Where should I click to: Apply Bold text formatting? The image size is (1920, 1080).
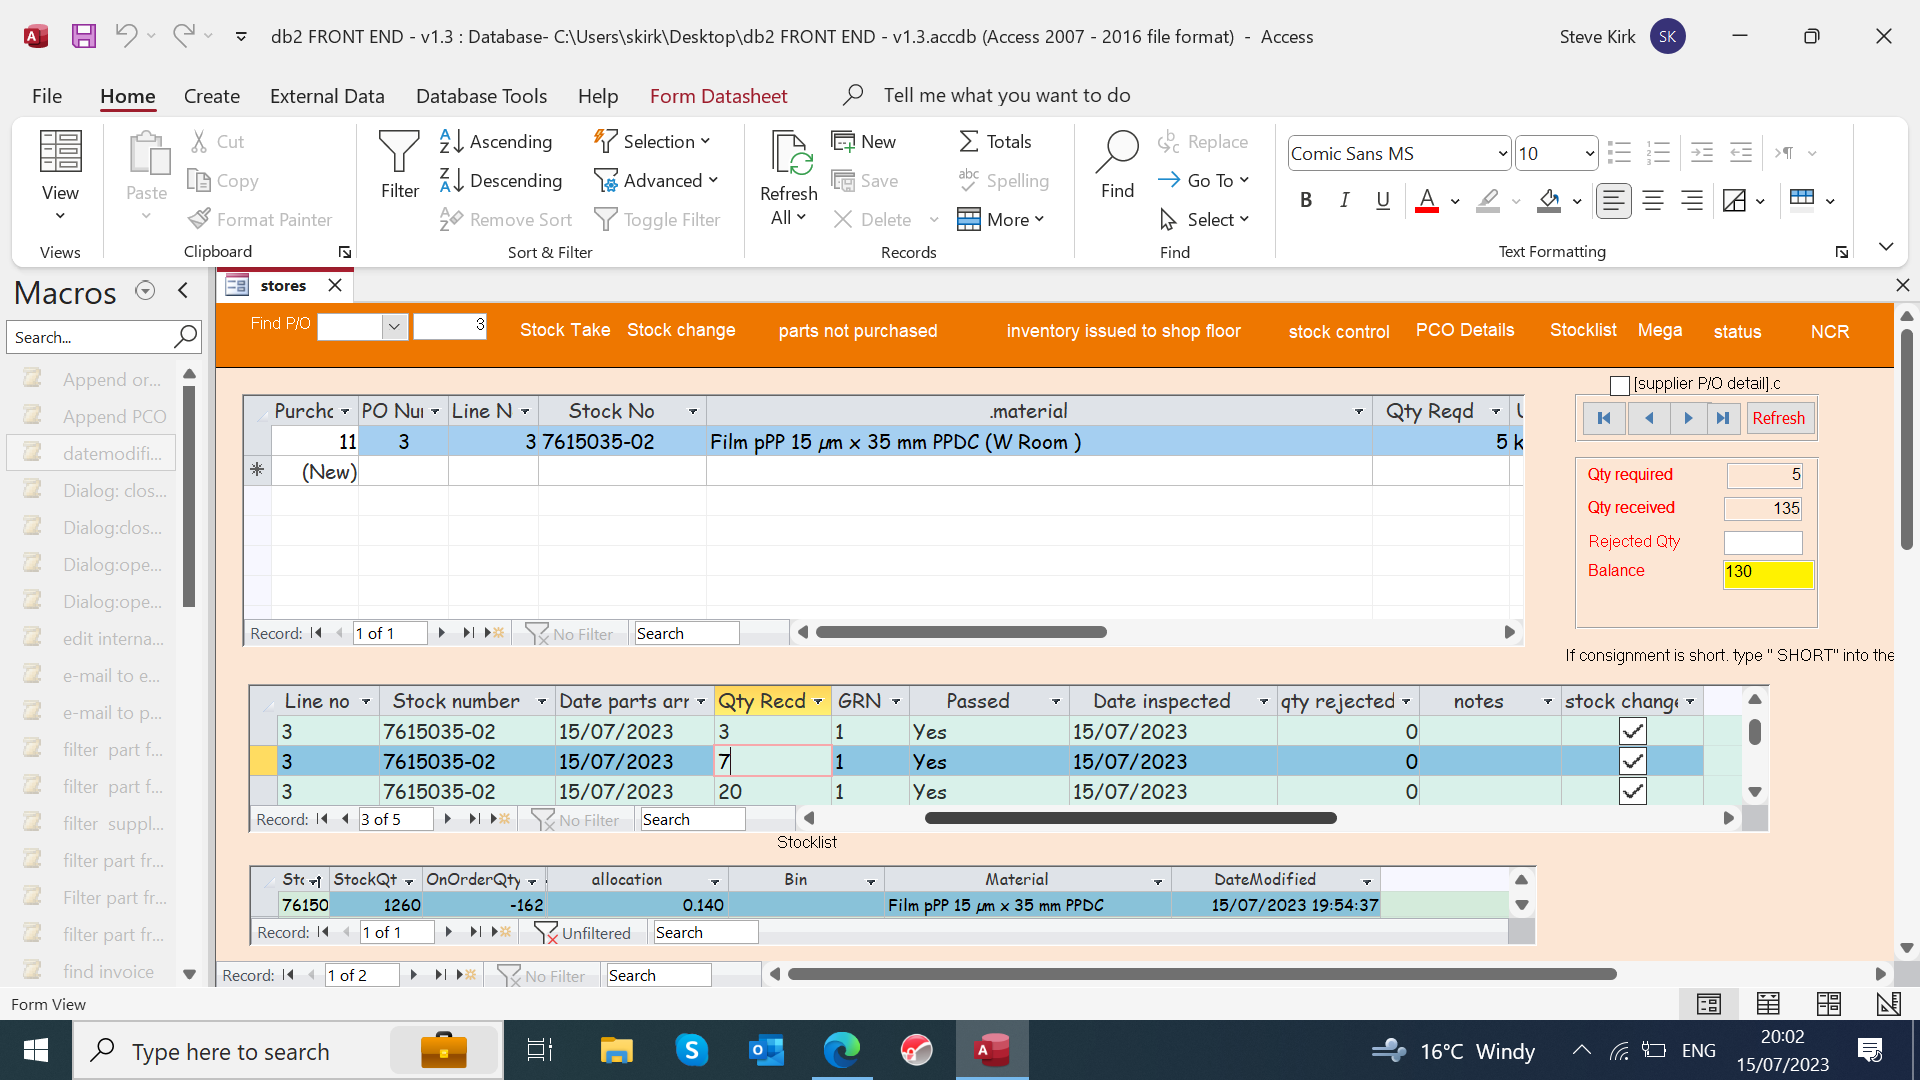pyautogui.click(x=1306, y=200)
